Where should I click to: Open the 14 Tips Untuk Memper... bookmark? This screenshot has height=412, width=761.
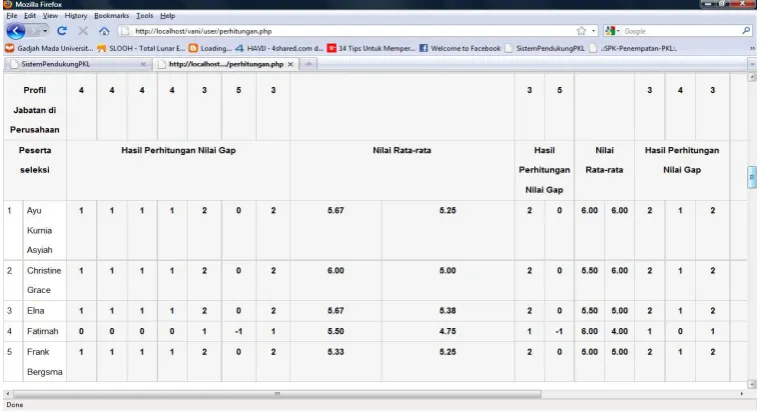click(x=371, y=48)
